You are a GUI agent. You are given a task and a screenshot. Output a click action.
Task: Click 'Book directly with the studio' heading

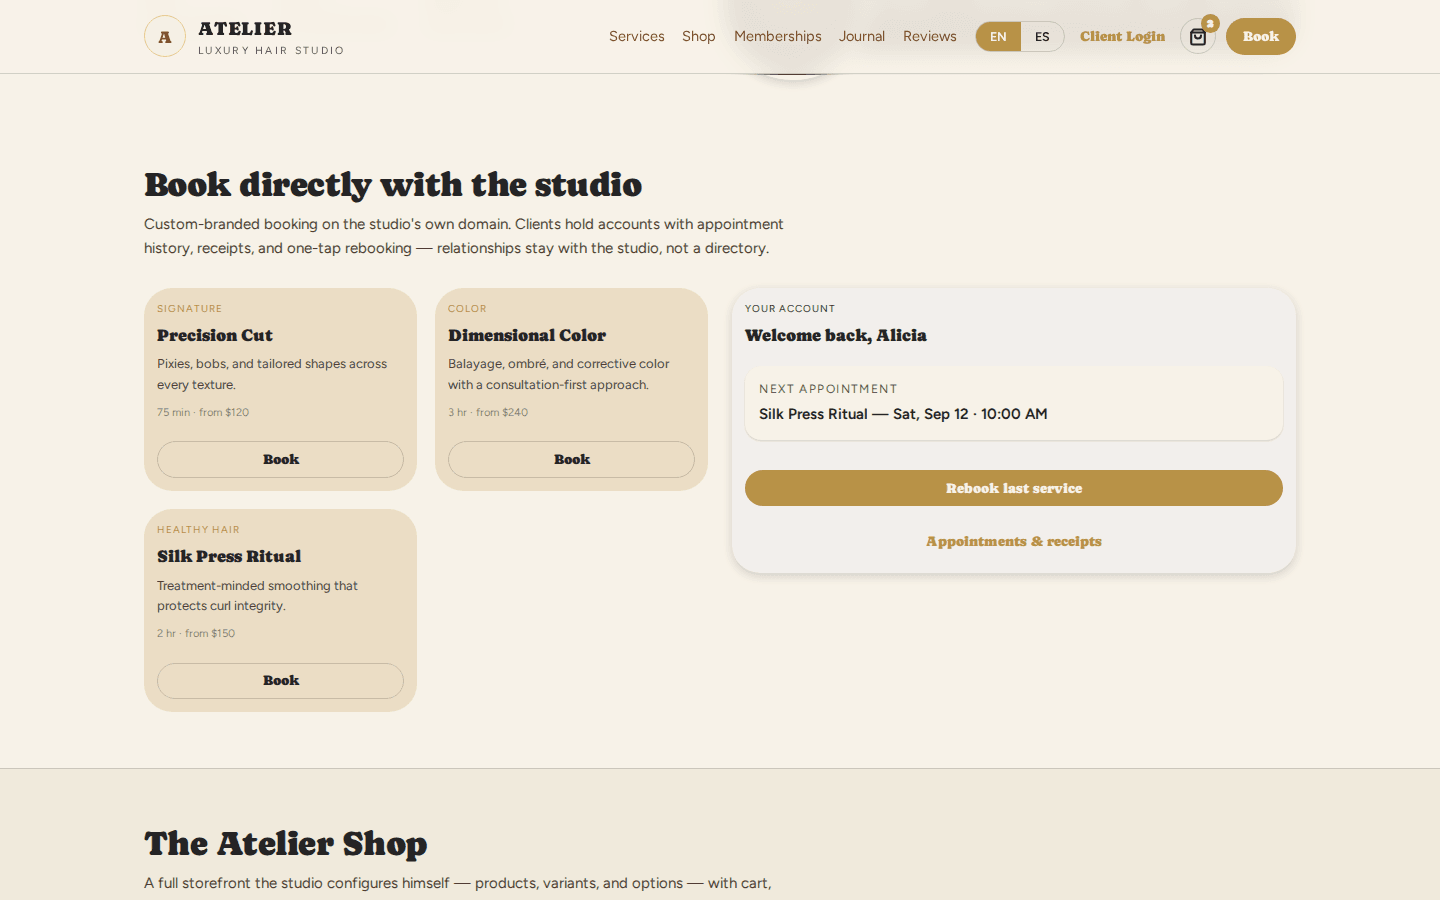click(x=393, y=185)
